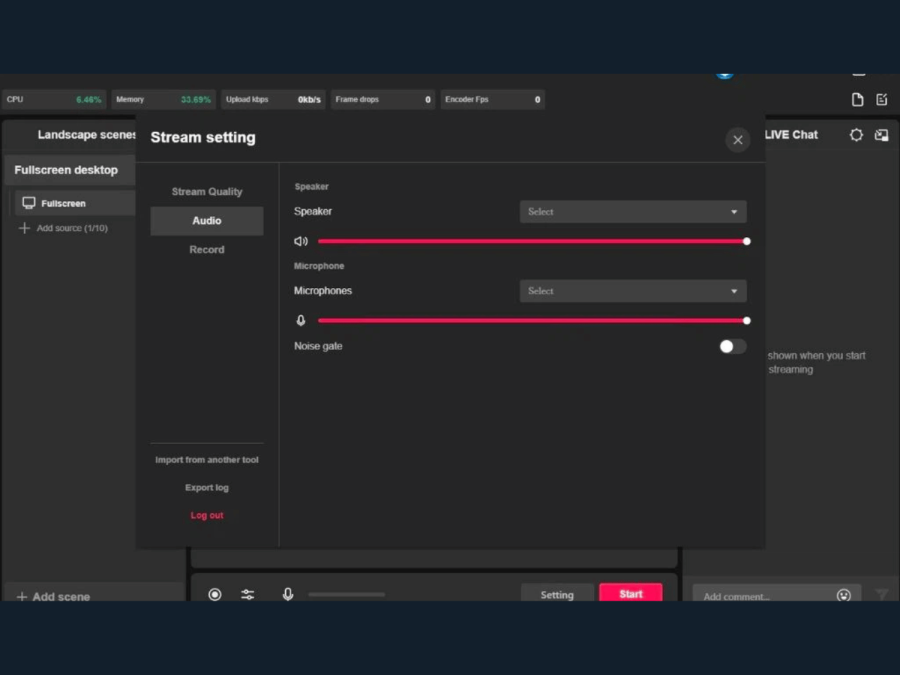This screenshot has height=675, width=900.
Task: Open the emoji picker in comment box
Action: [843, 595]
